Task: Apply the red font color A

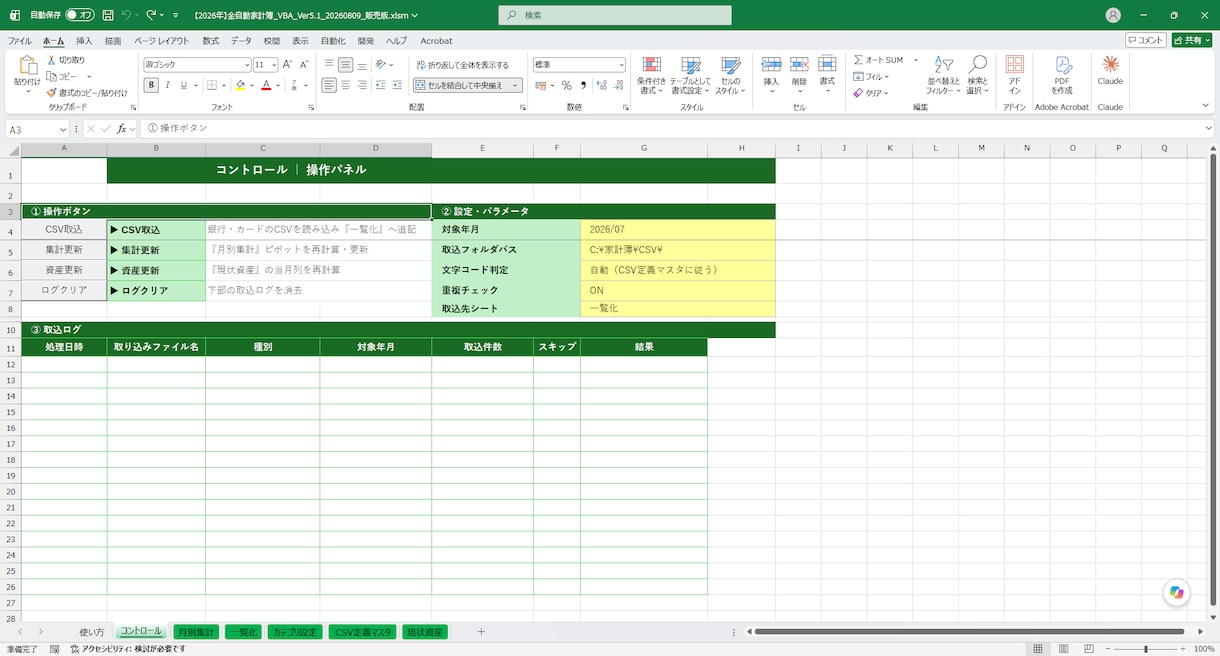Action: pos(266,85)
